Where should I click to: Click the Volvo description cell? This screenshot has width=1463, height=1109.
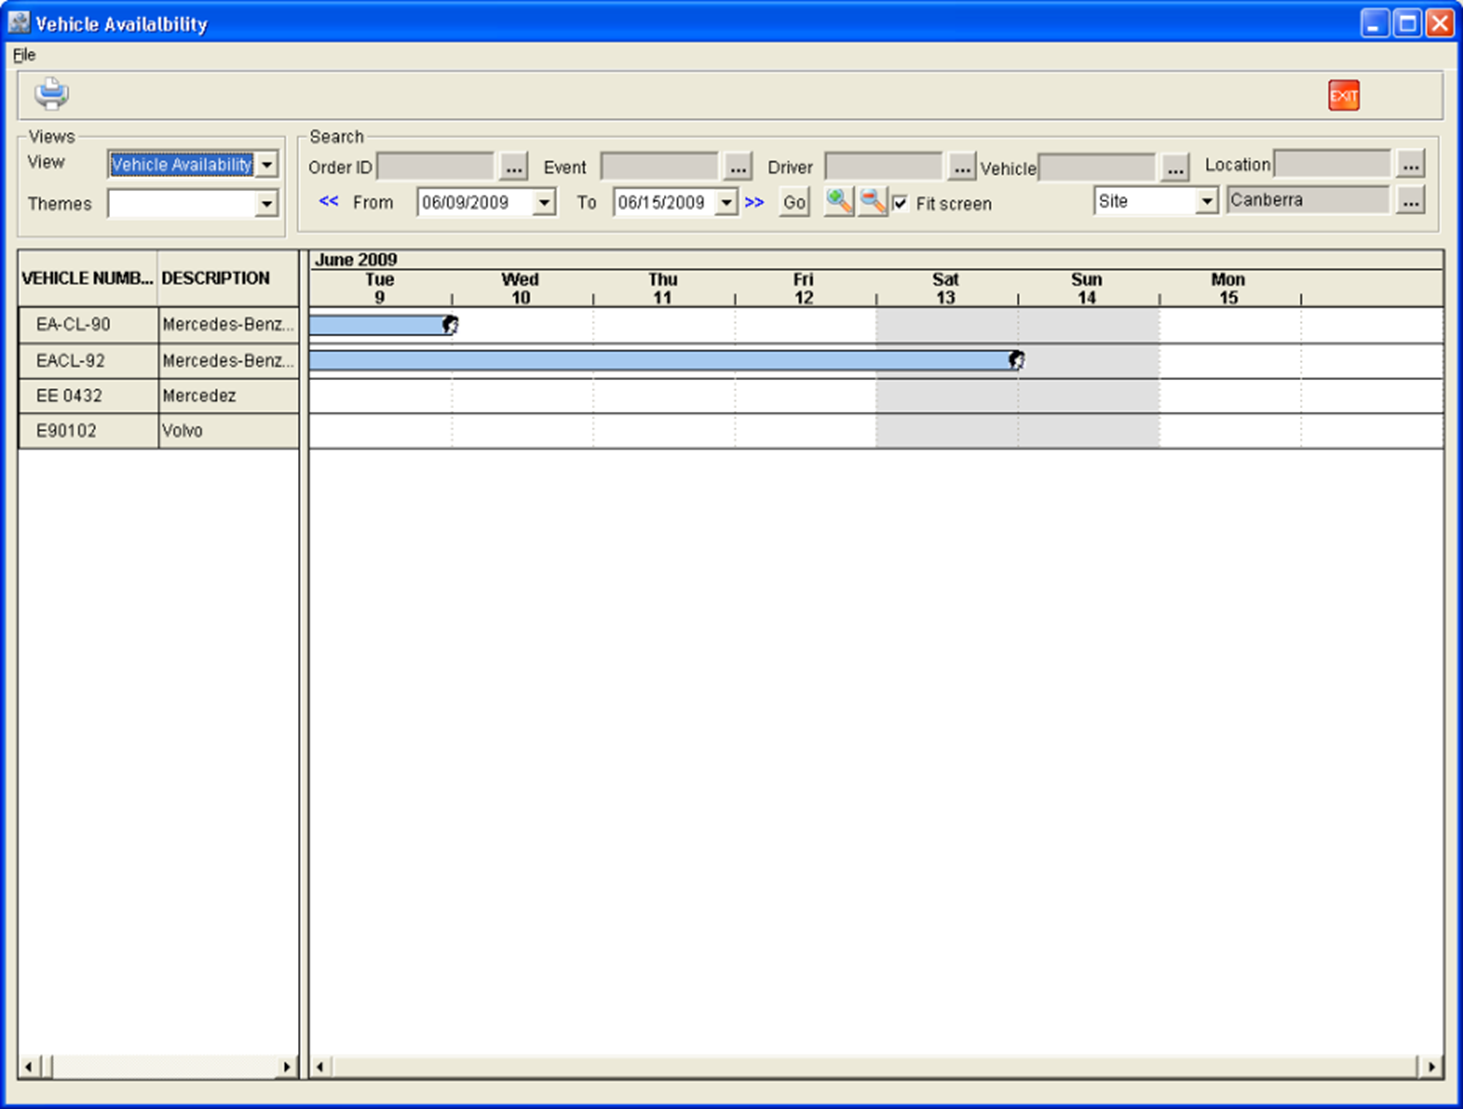click(x=229, y=431)
